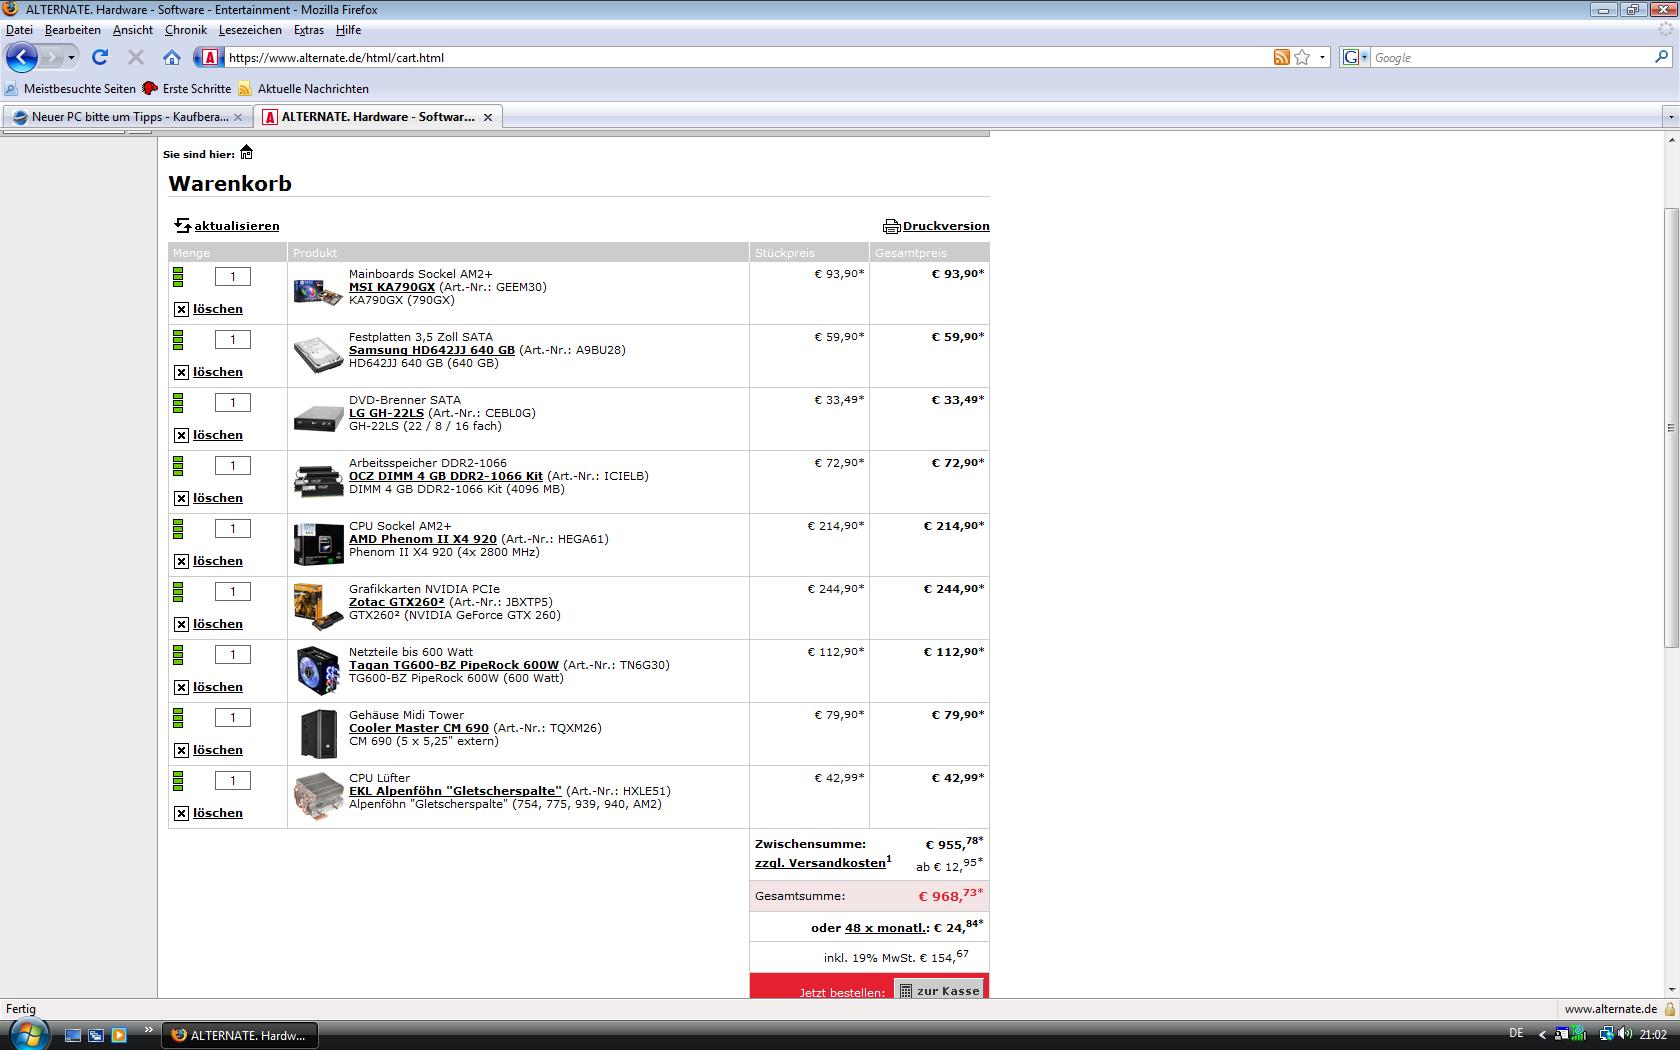Open EKL Alpenföhn Gletscherspalte product link
This screenshot has height=1050, width=1680.
(x=455, y=791)
